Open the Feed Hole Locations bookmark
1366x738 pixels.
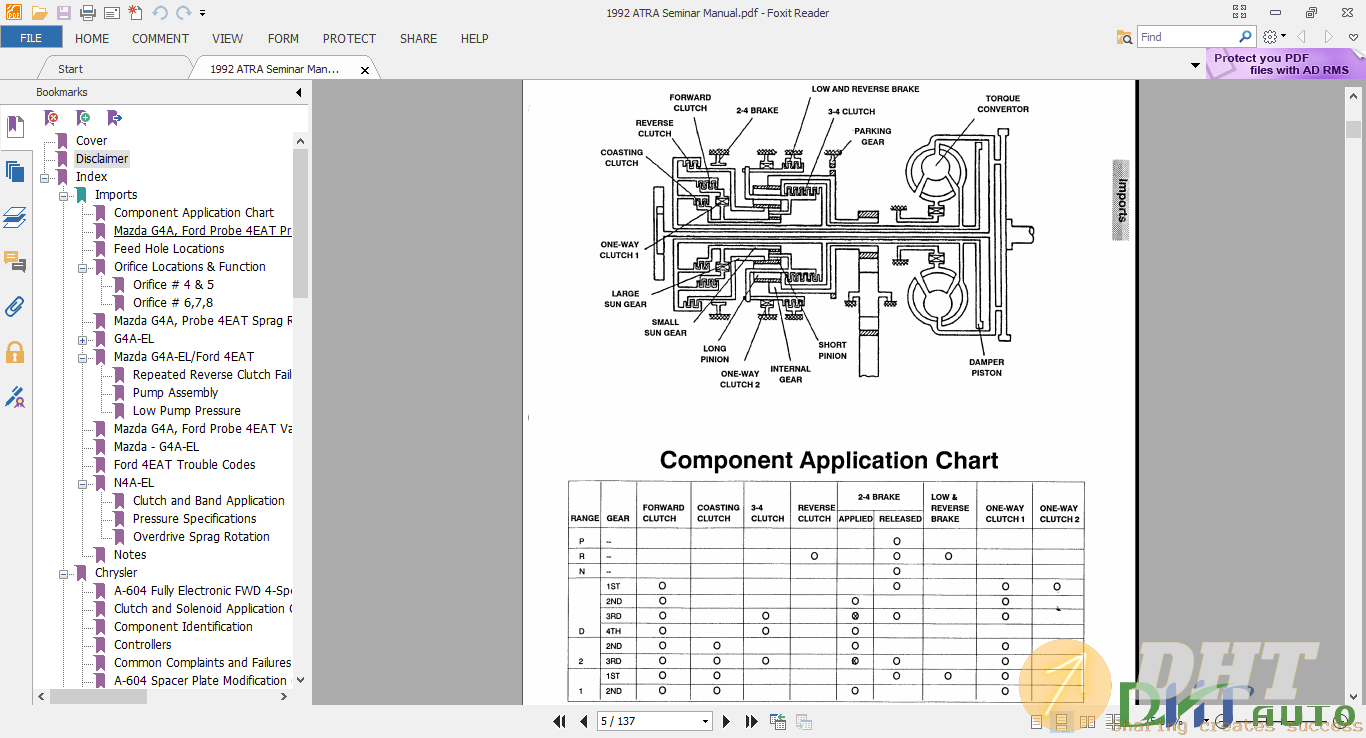pos(169,249)
